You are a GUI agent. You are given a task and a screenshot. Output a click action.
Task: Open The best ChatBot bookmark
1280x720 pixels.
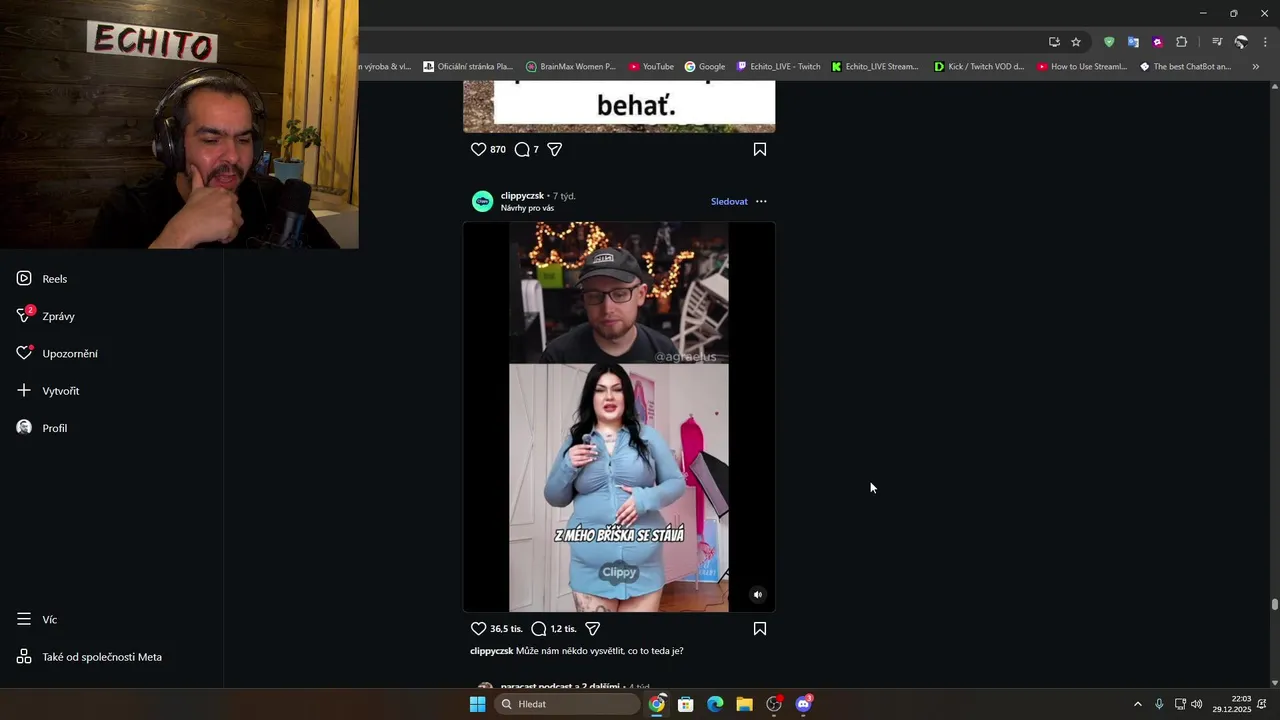click(1185, 67)
